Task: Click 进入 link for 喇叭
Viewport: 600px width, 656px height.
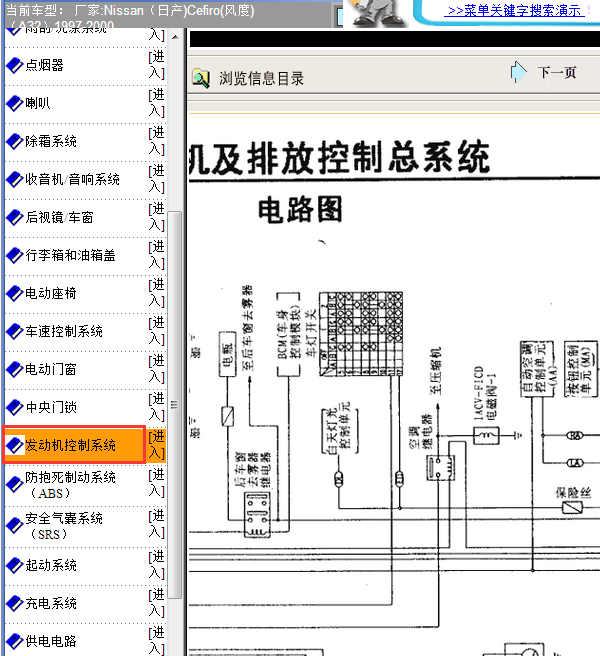Action: (x=157, y=103)
